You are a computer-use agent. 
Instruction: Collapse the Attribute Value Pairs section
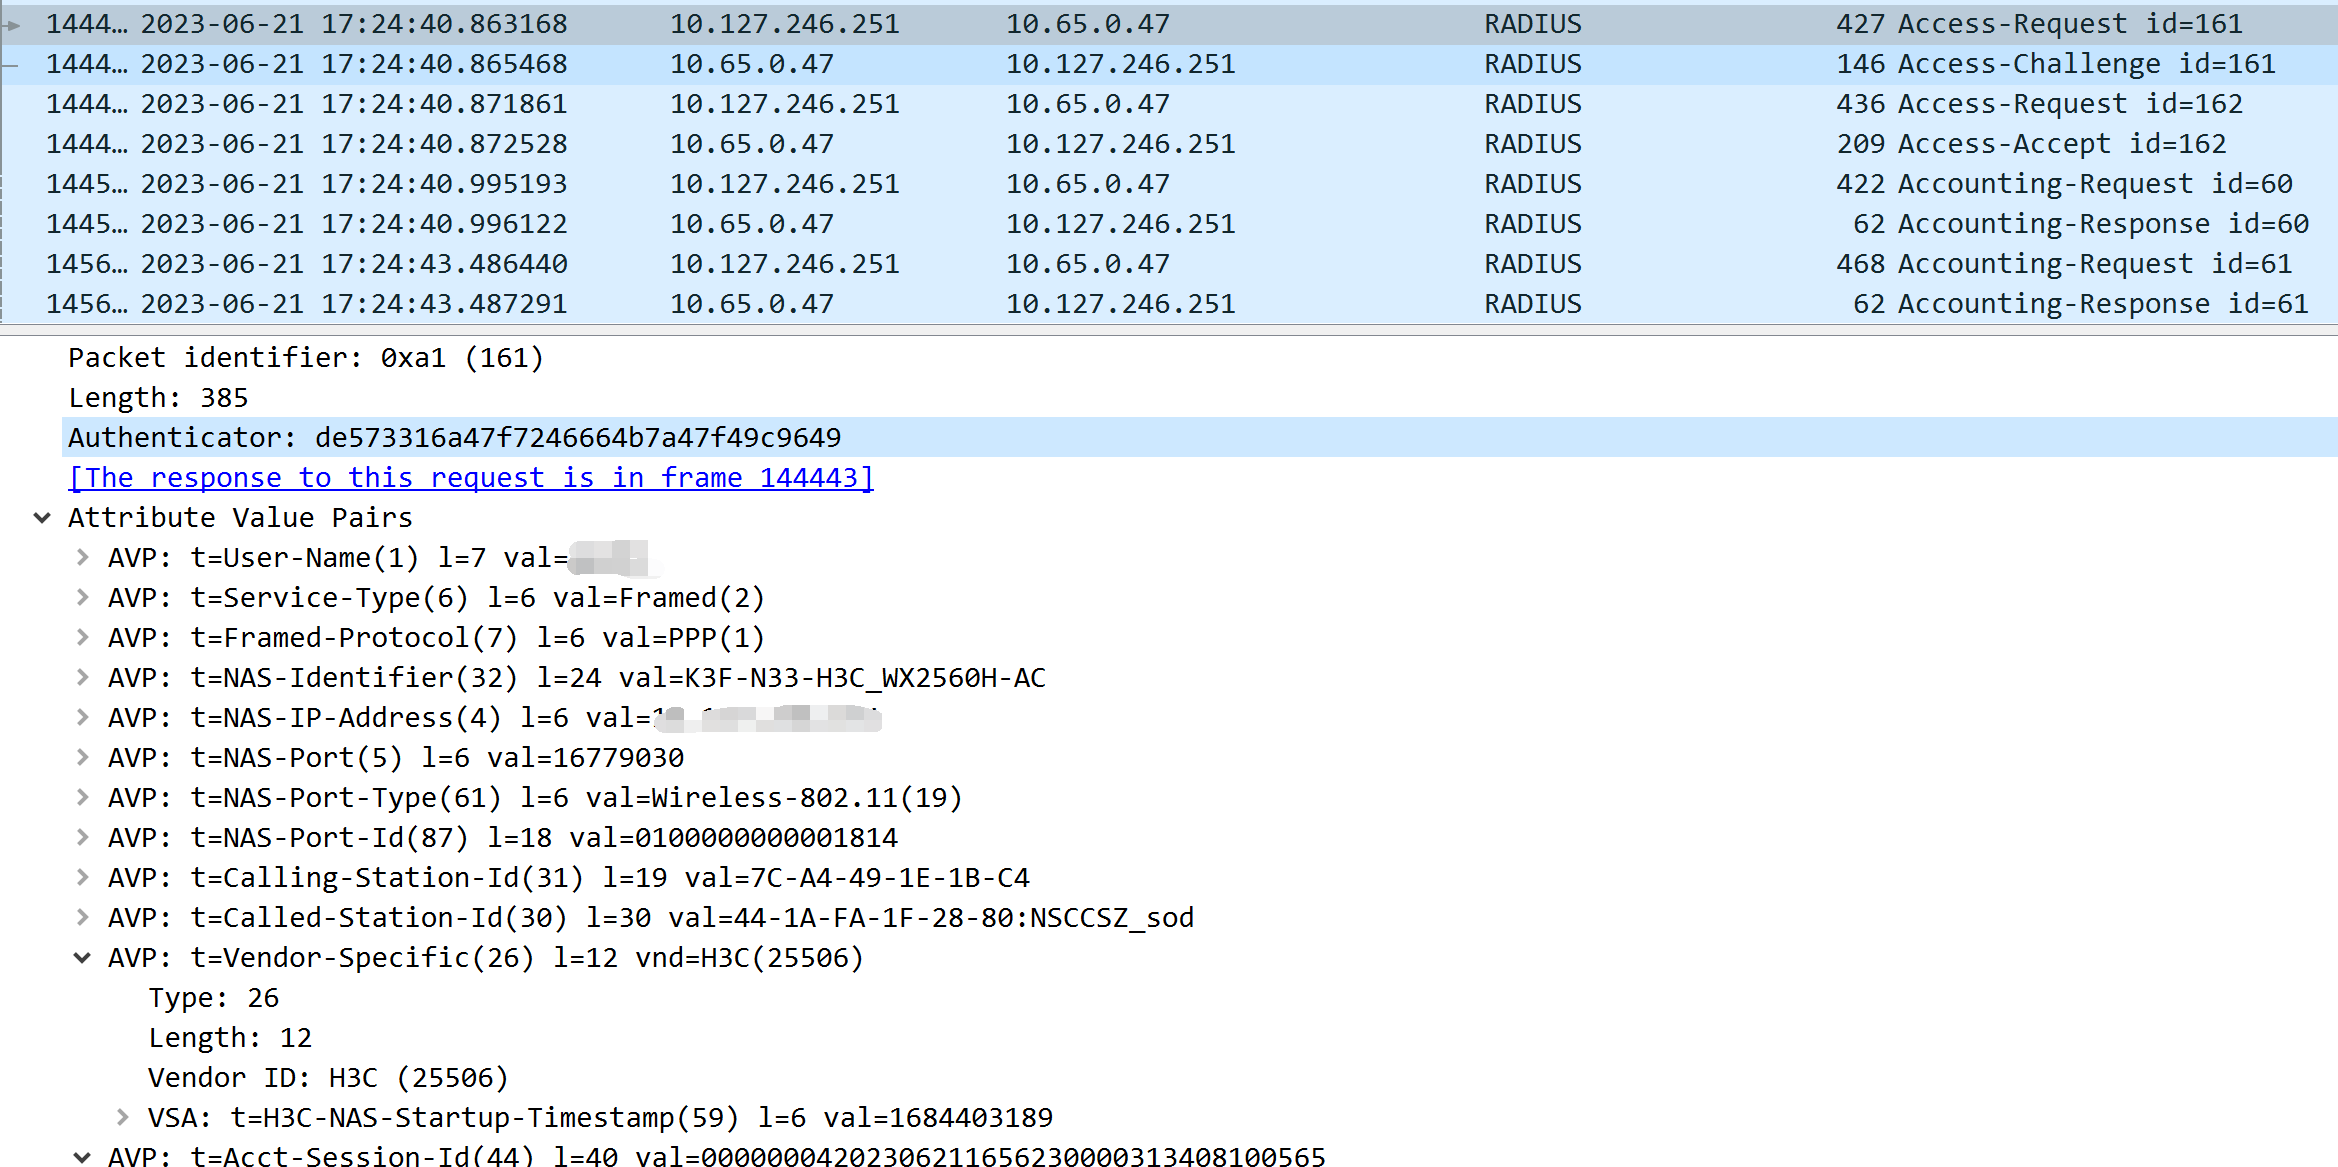point(42,517)
